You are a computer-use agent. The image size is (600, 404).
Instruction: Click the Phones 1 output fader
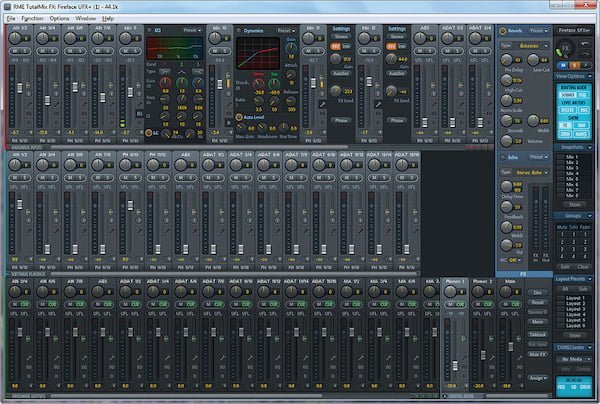455,365
